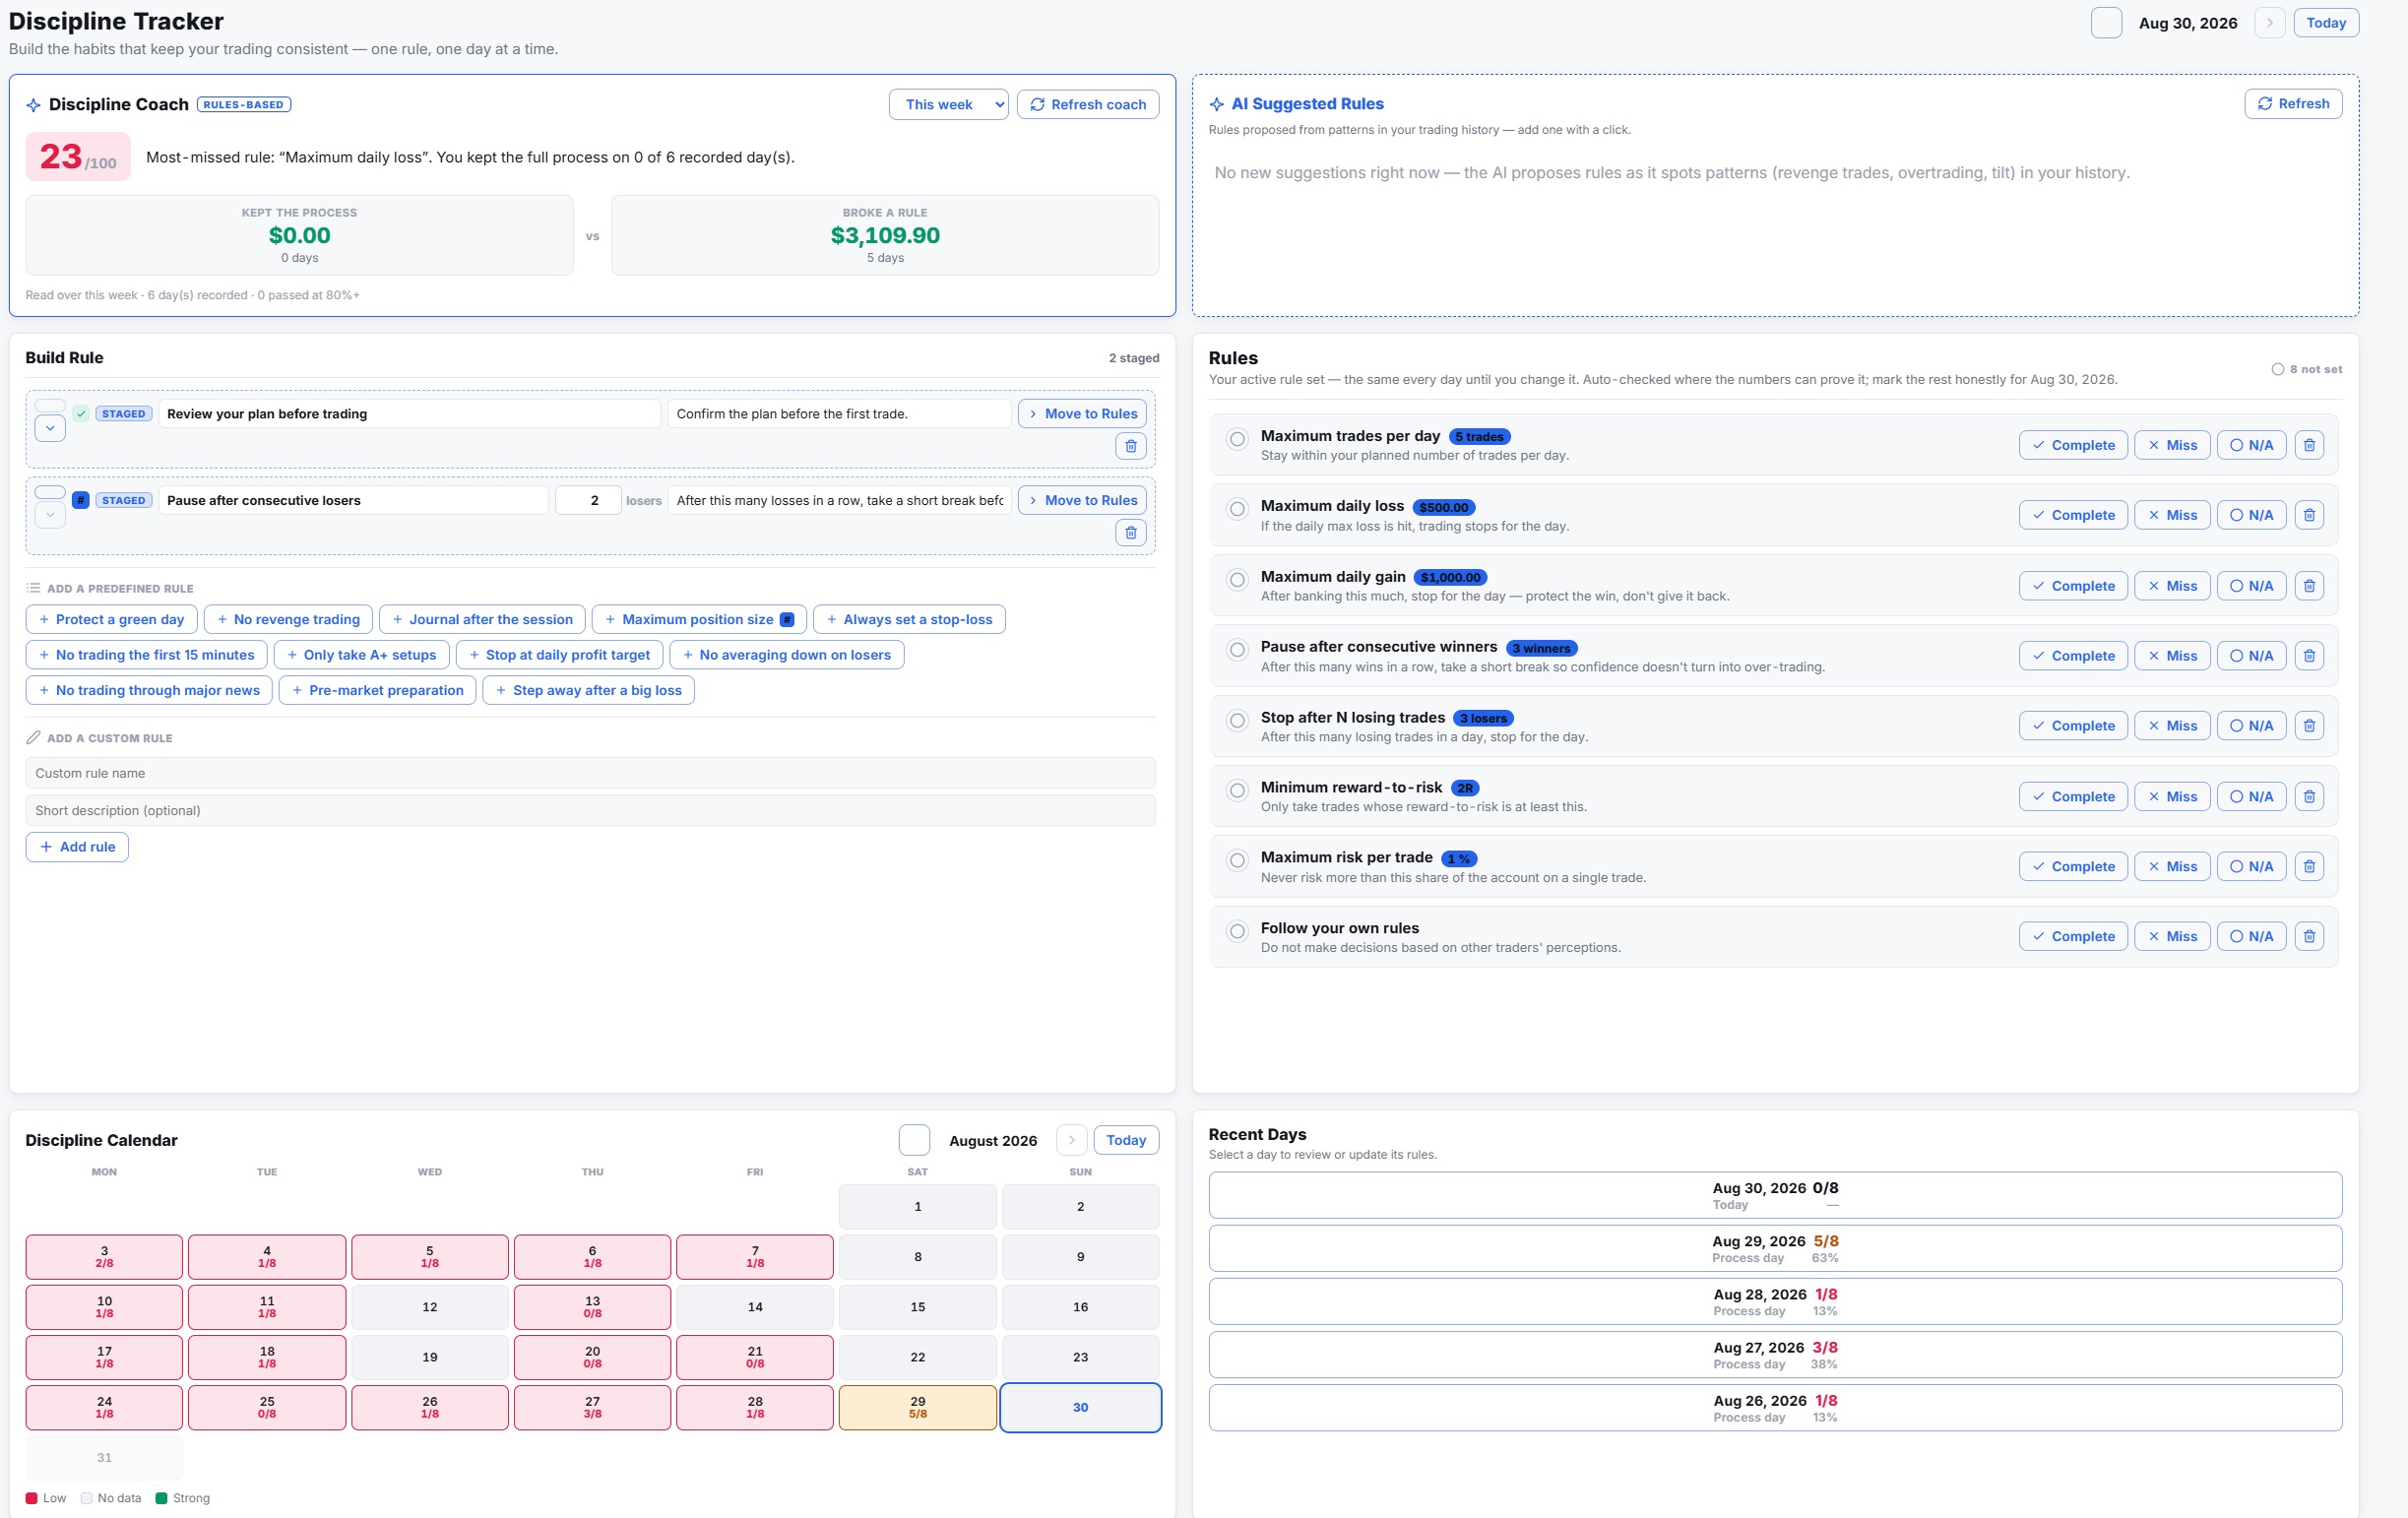
Task: Open Aug 26, 2026 in Recent Days
Action: pos(1775,1407)
